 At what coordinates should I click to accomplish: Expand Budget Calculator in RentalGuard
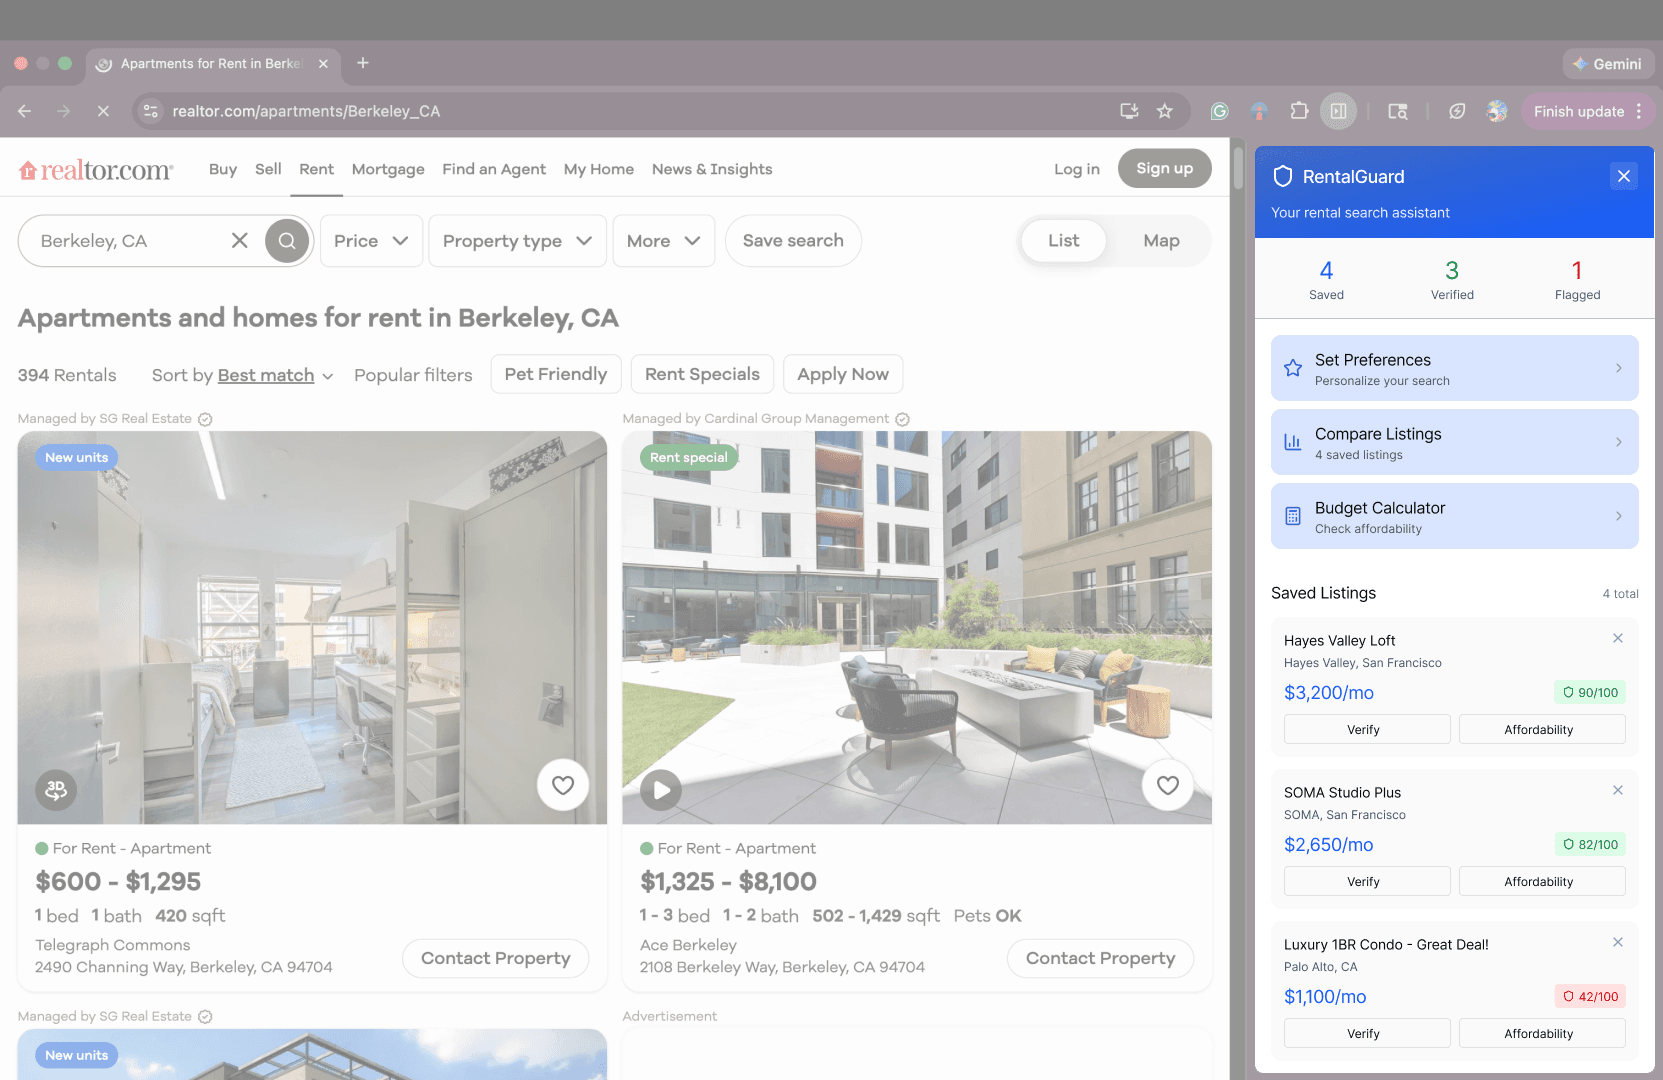(x=1454, y=516)
